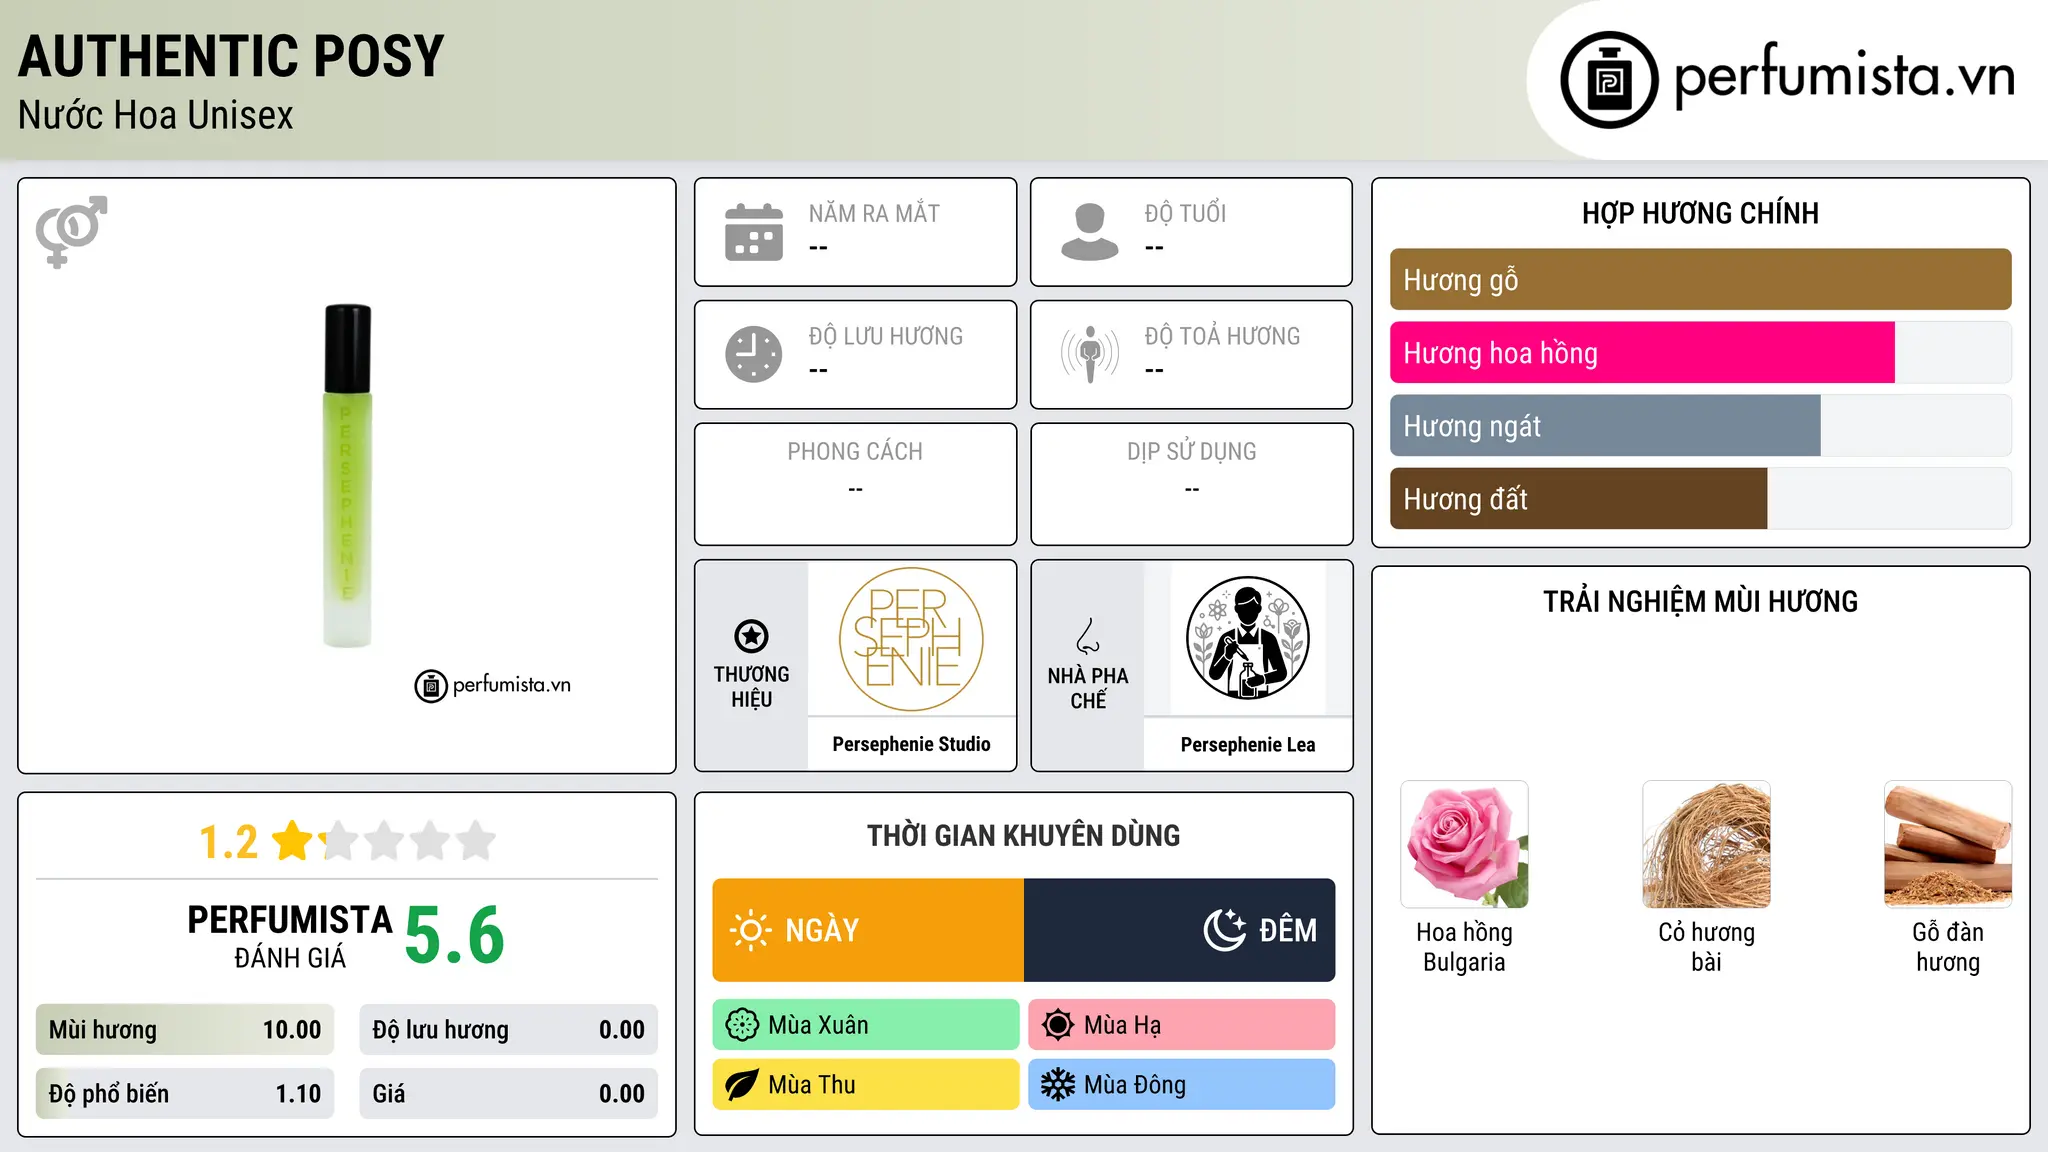Click the NĂM RA MẮT label
The width and height of the screenshot is (2048, 1152).
874,214
